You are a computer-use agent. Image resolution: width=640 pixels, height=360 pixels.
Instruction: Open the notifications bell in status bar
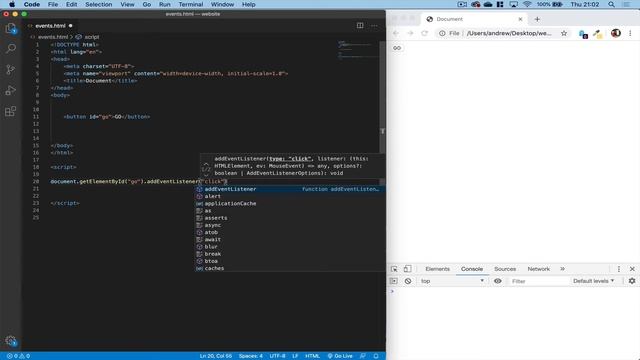[376, 356]
